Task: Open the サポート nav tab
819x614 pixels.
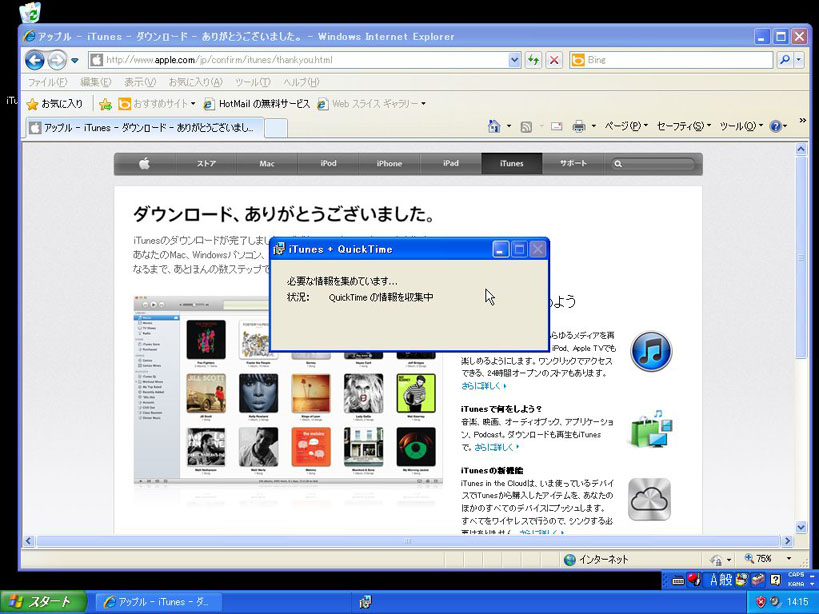Action: click(572, 163)
